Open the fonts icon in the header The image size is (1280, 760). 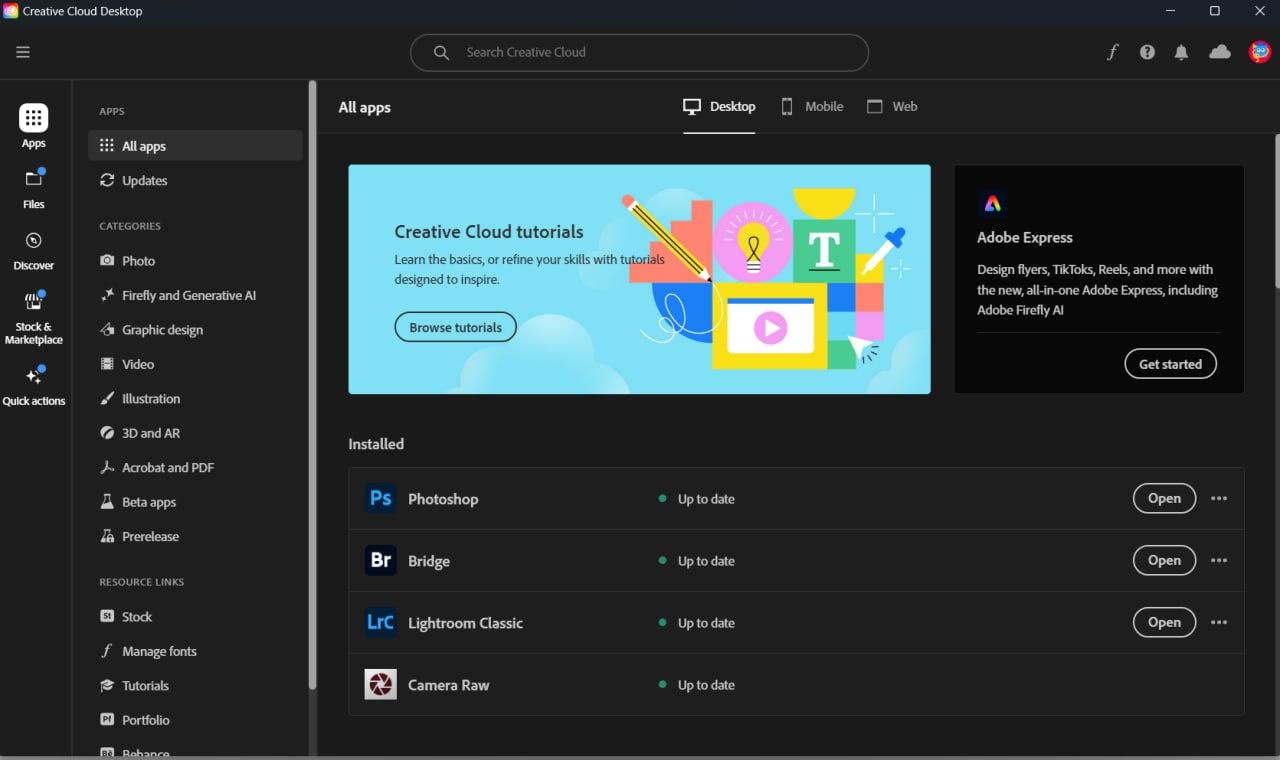1112,52
